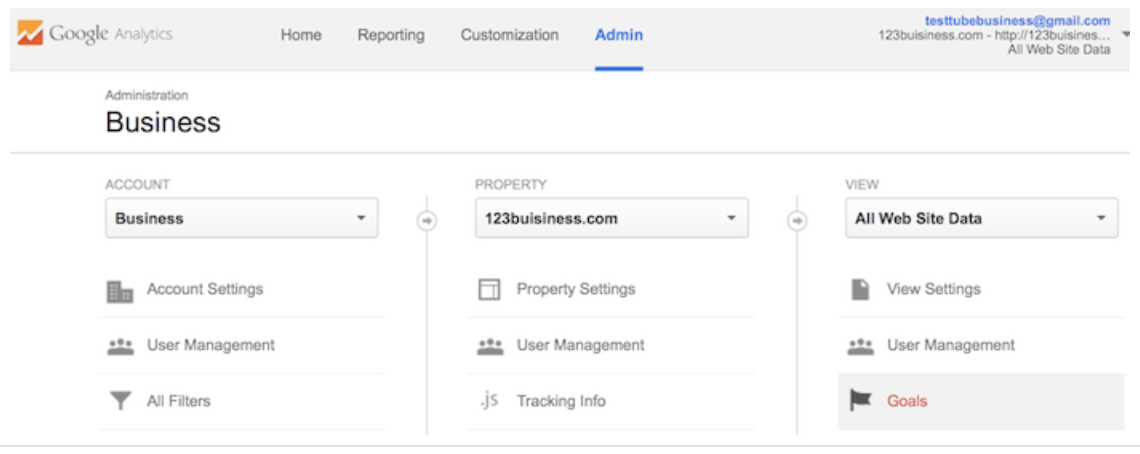Click the Property Settings layout icon
Image resolution: width=1140 pixels, height=454 pixels.
click(489, 290)
